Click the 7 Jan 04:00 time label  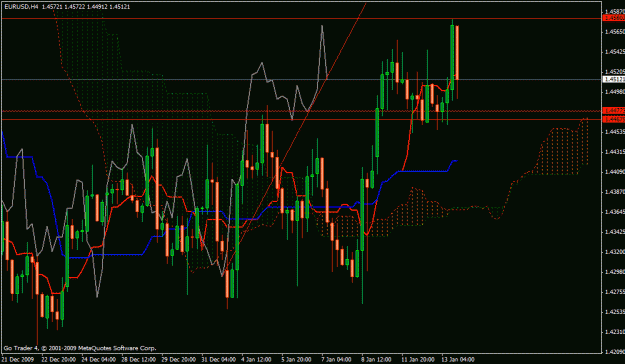(x=336, y=359)
